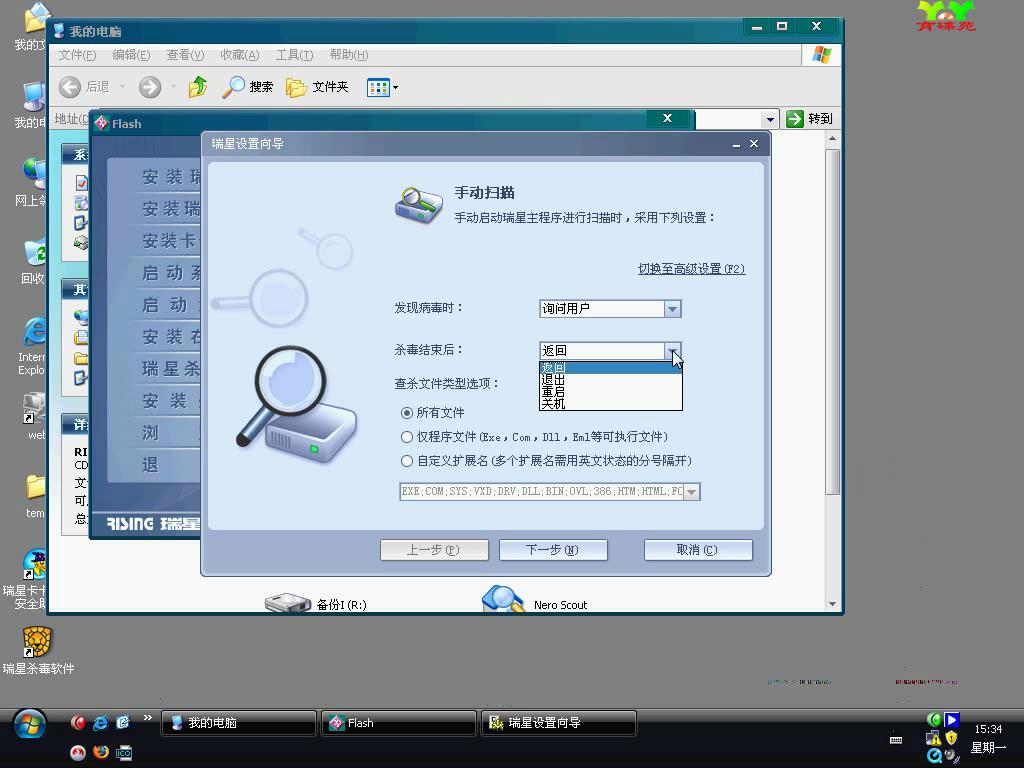Switch to Flash taskbar button

click(x=398, y=723)
